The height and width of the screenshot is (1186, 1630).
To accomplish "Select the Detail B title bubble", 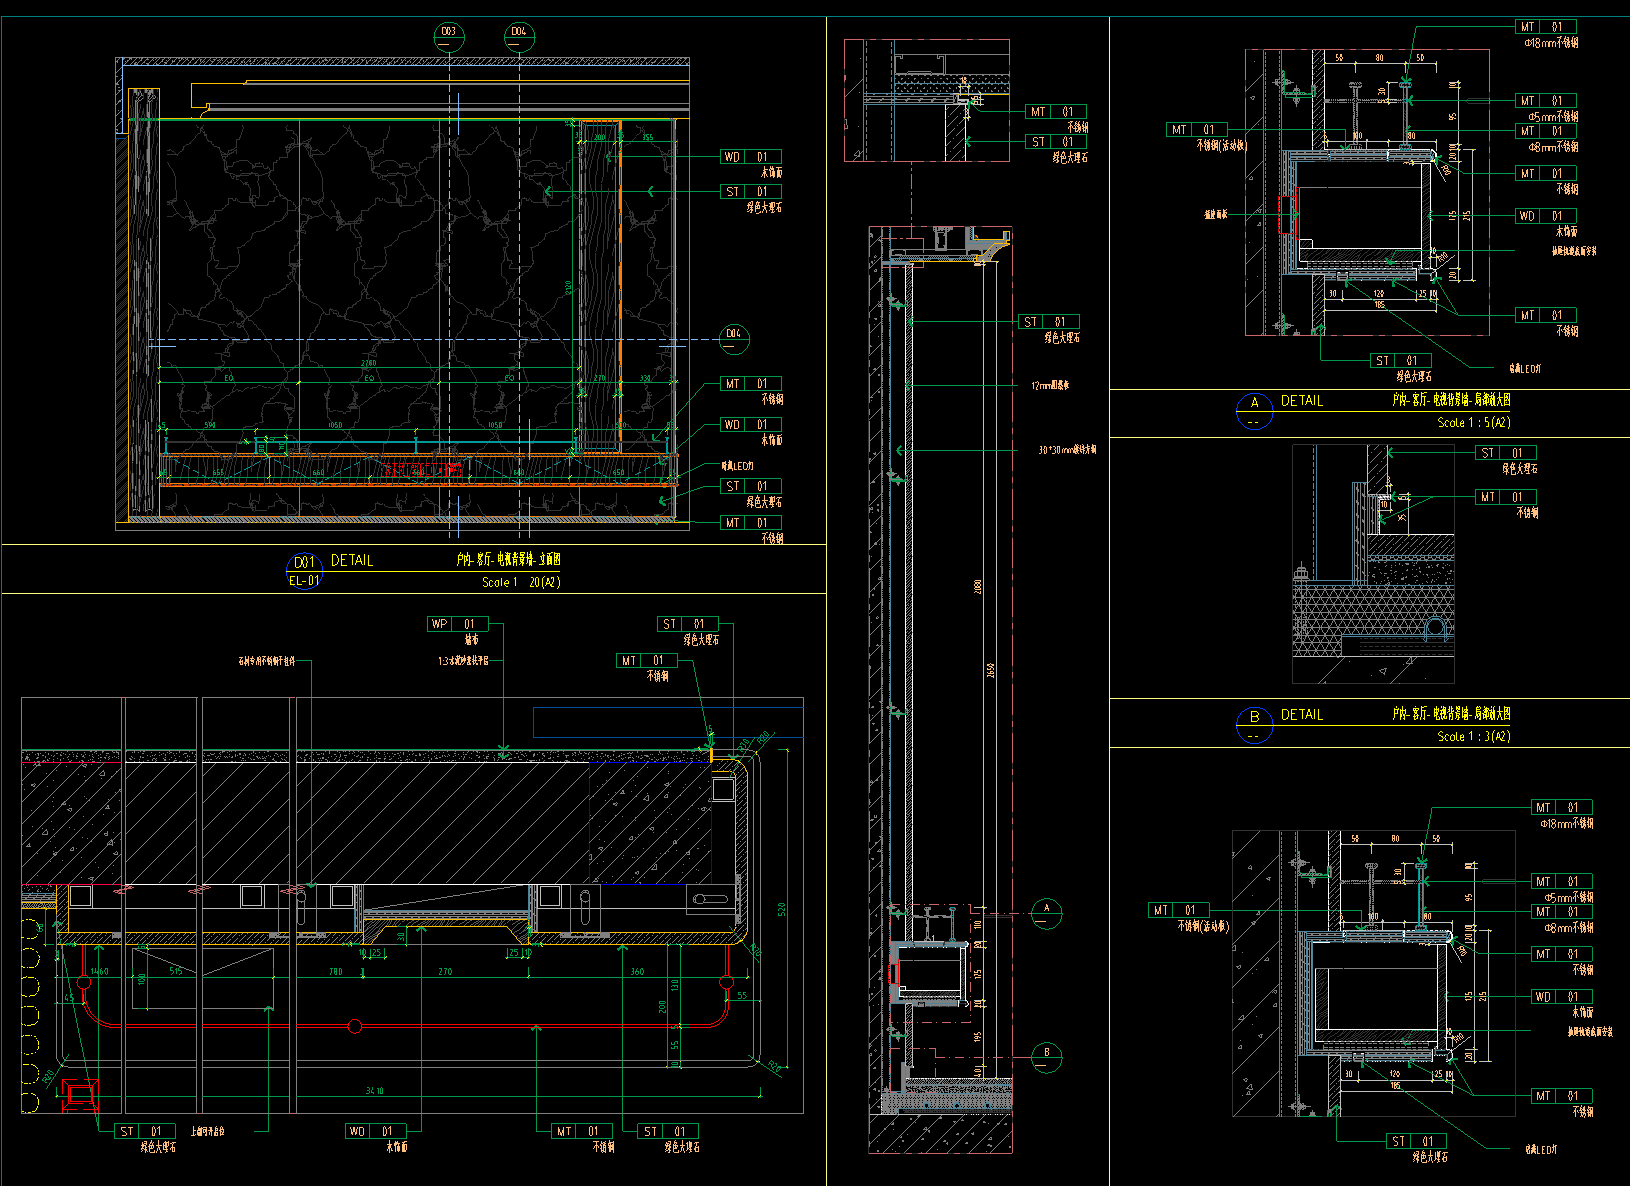I will coord(1254,725).
